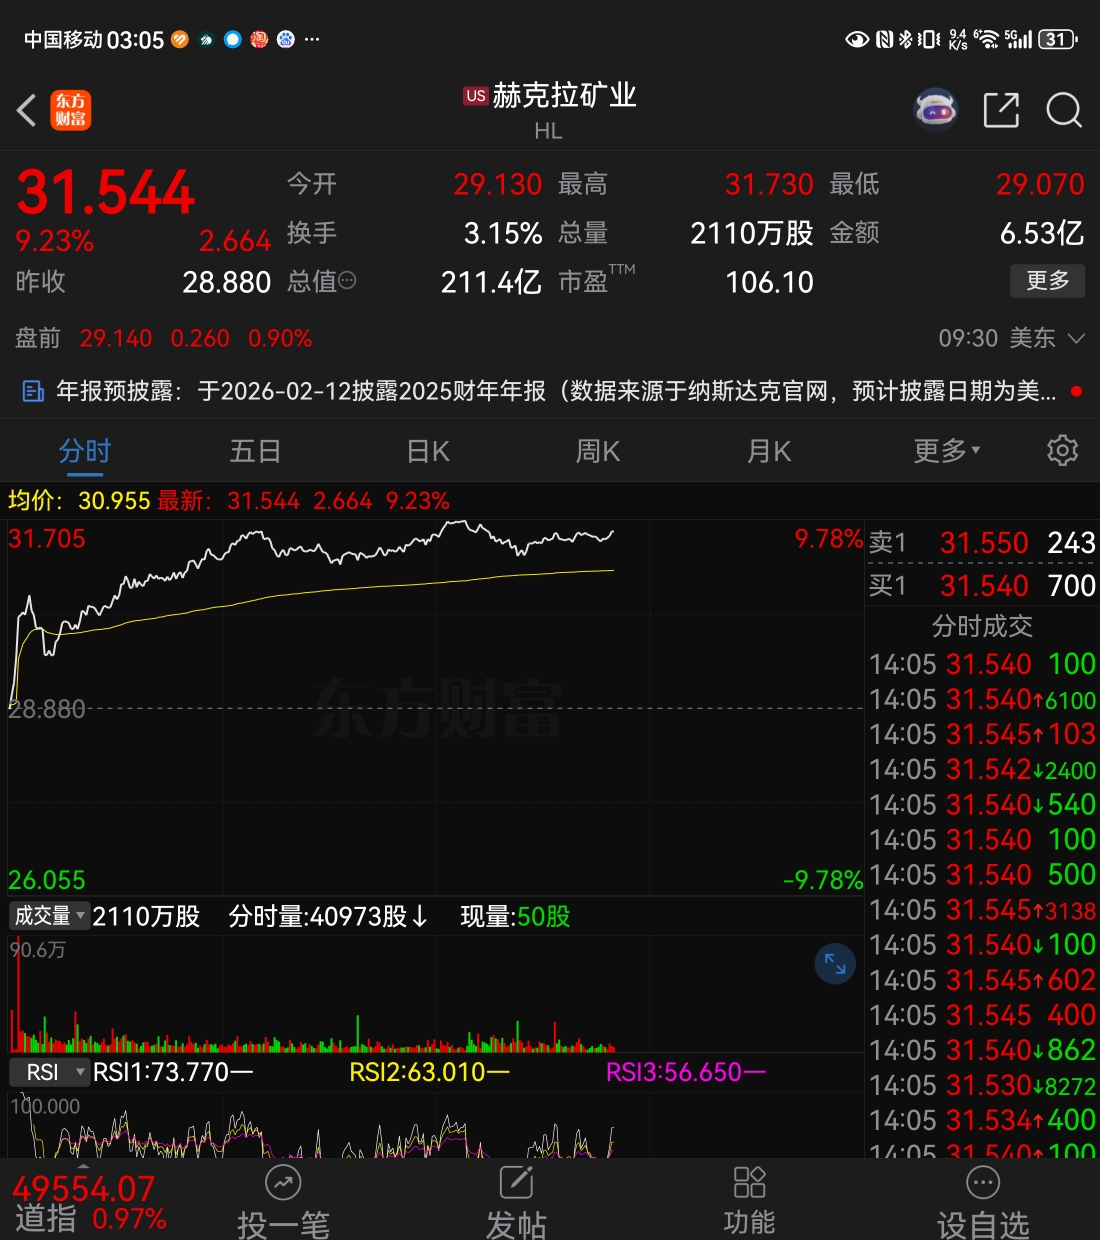Tap the 买1 31.540 quote row
The image size is (1100, 1240).
coord(982,586)
